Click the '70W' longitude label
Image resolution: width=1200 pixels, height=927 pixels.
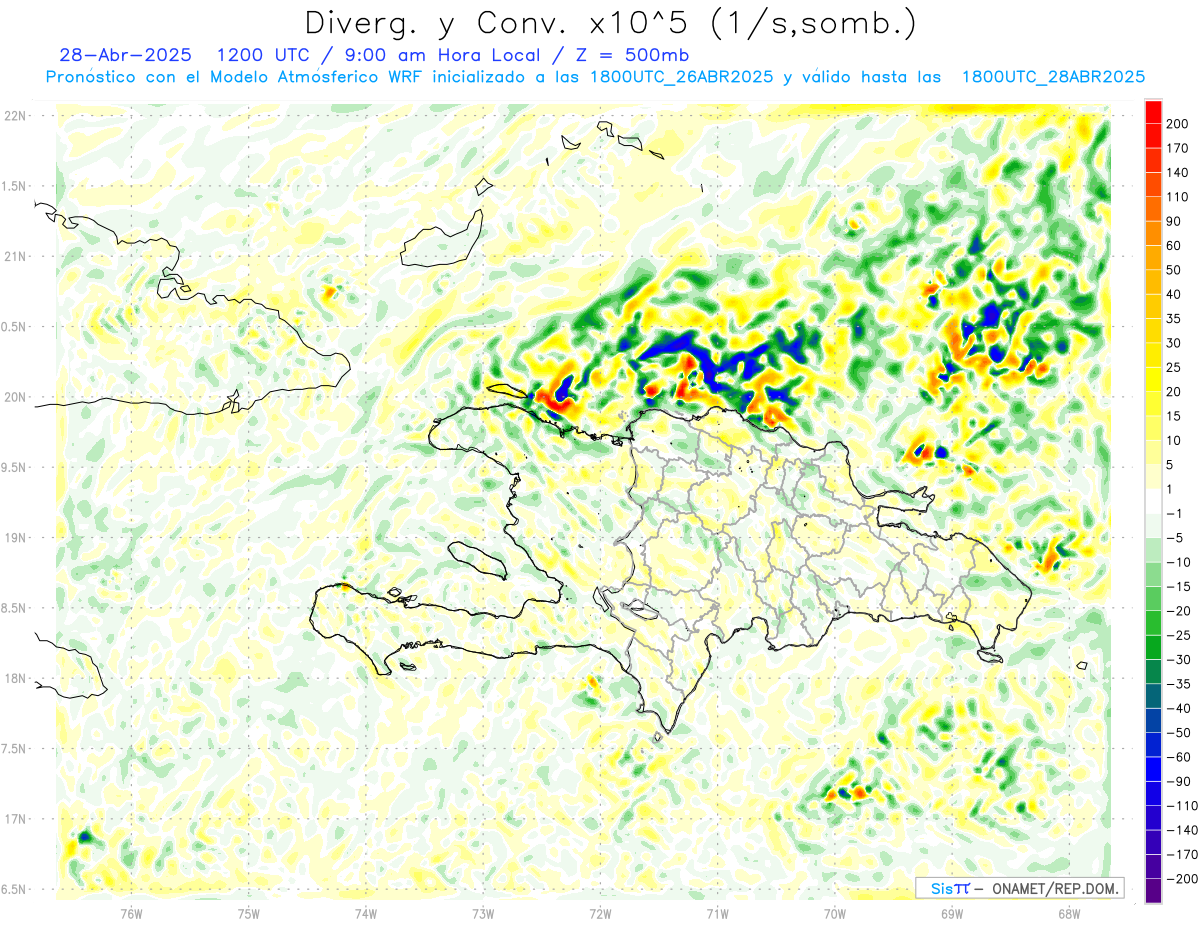(x=835, y=913)
